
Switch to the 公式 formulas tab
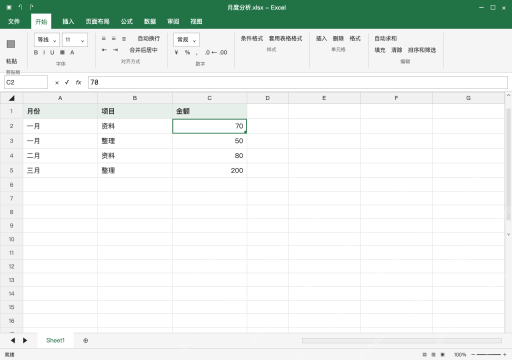[x=127, y=21]
